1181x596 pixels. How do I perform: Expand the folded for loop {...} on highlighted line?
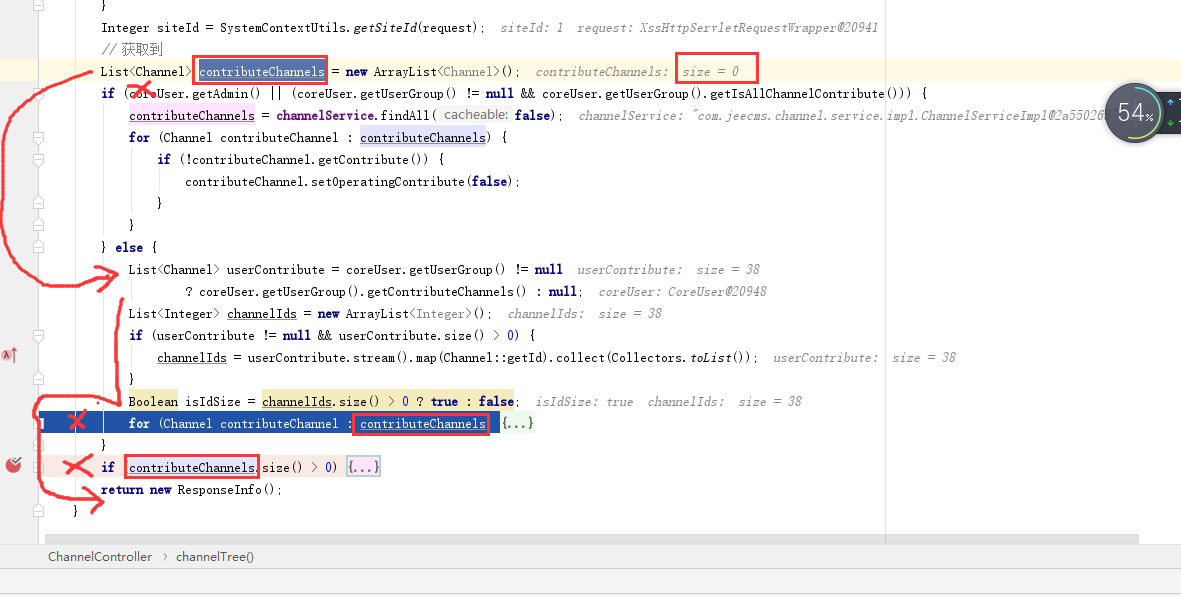517,423
